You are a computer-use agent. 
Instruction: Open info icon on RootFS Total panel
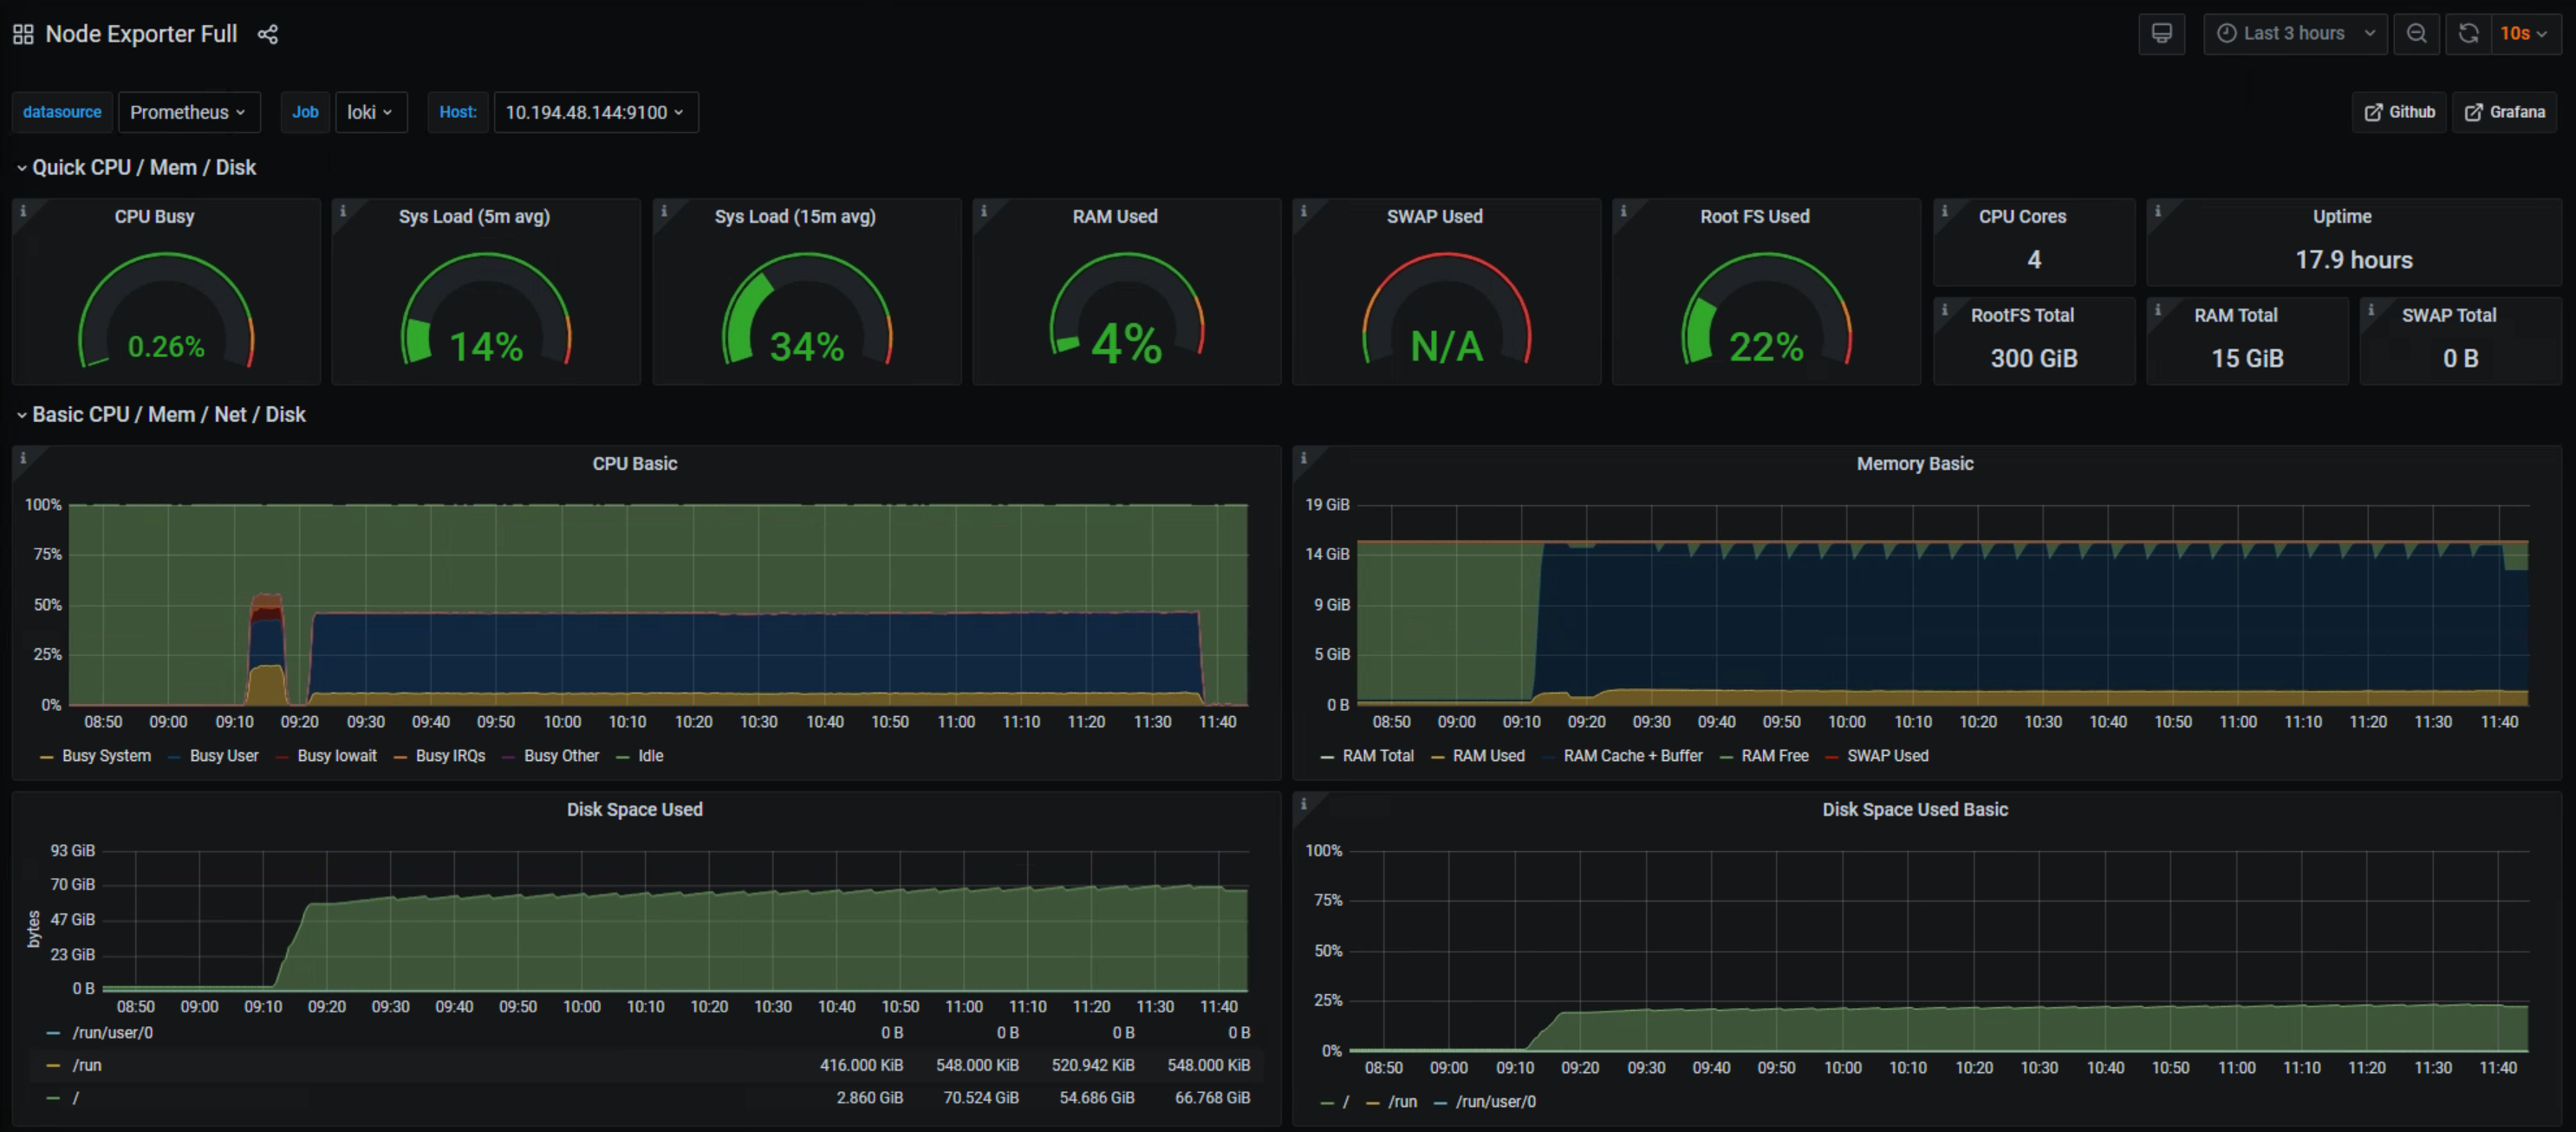pos(1945,310)
